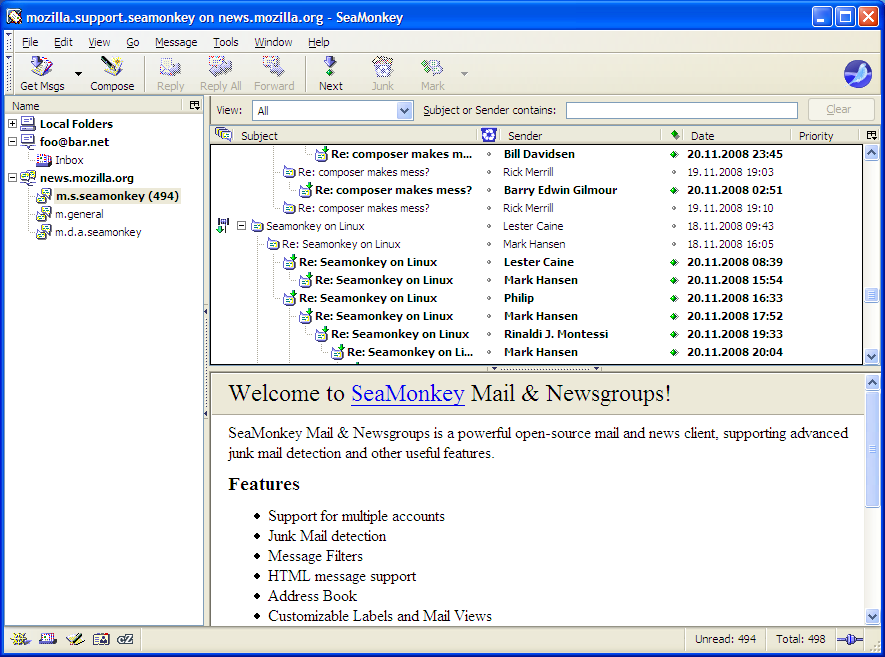Image resolution: width=885 pixels, height=657 pixels.
Task: Toggle read status of Philip's message
Action: (x=674, y=298)
